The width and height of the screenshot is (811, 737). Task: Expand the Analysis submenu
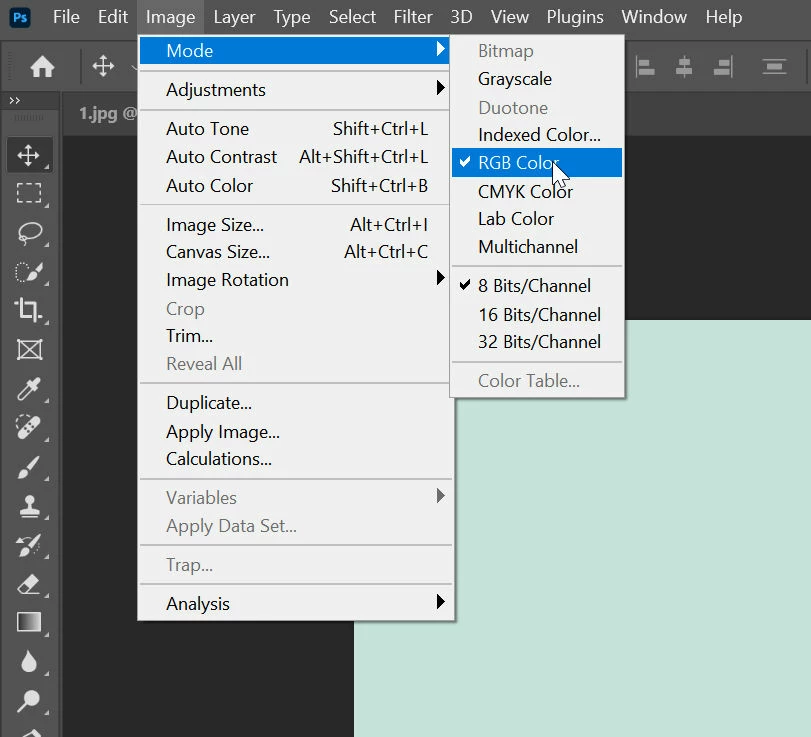(294, 604)
